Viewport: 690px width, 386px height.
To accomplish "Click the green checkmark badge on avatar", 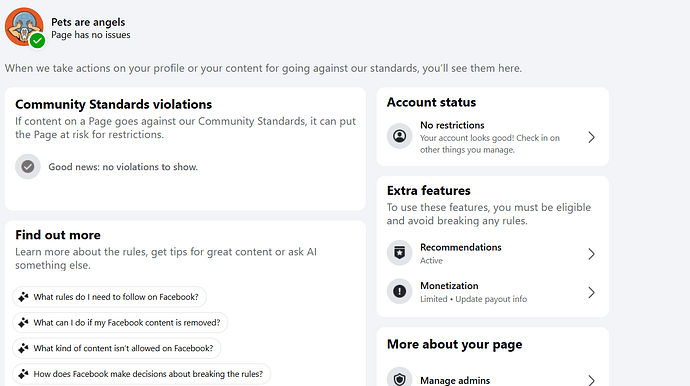I will click(37, 40).
